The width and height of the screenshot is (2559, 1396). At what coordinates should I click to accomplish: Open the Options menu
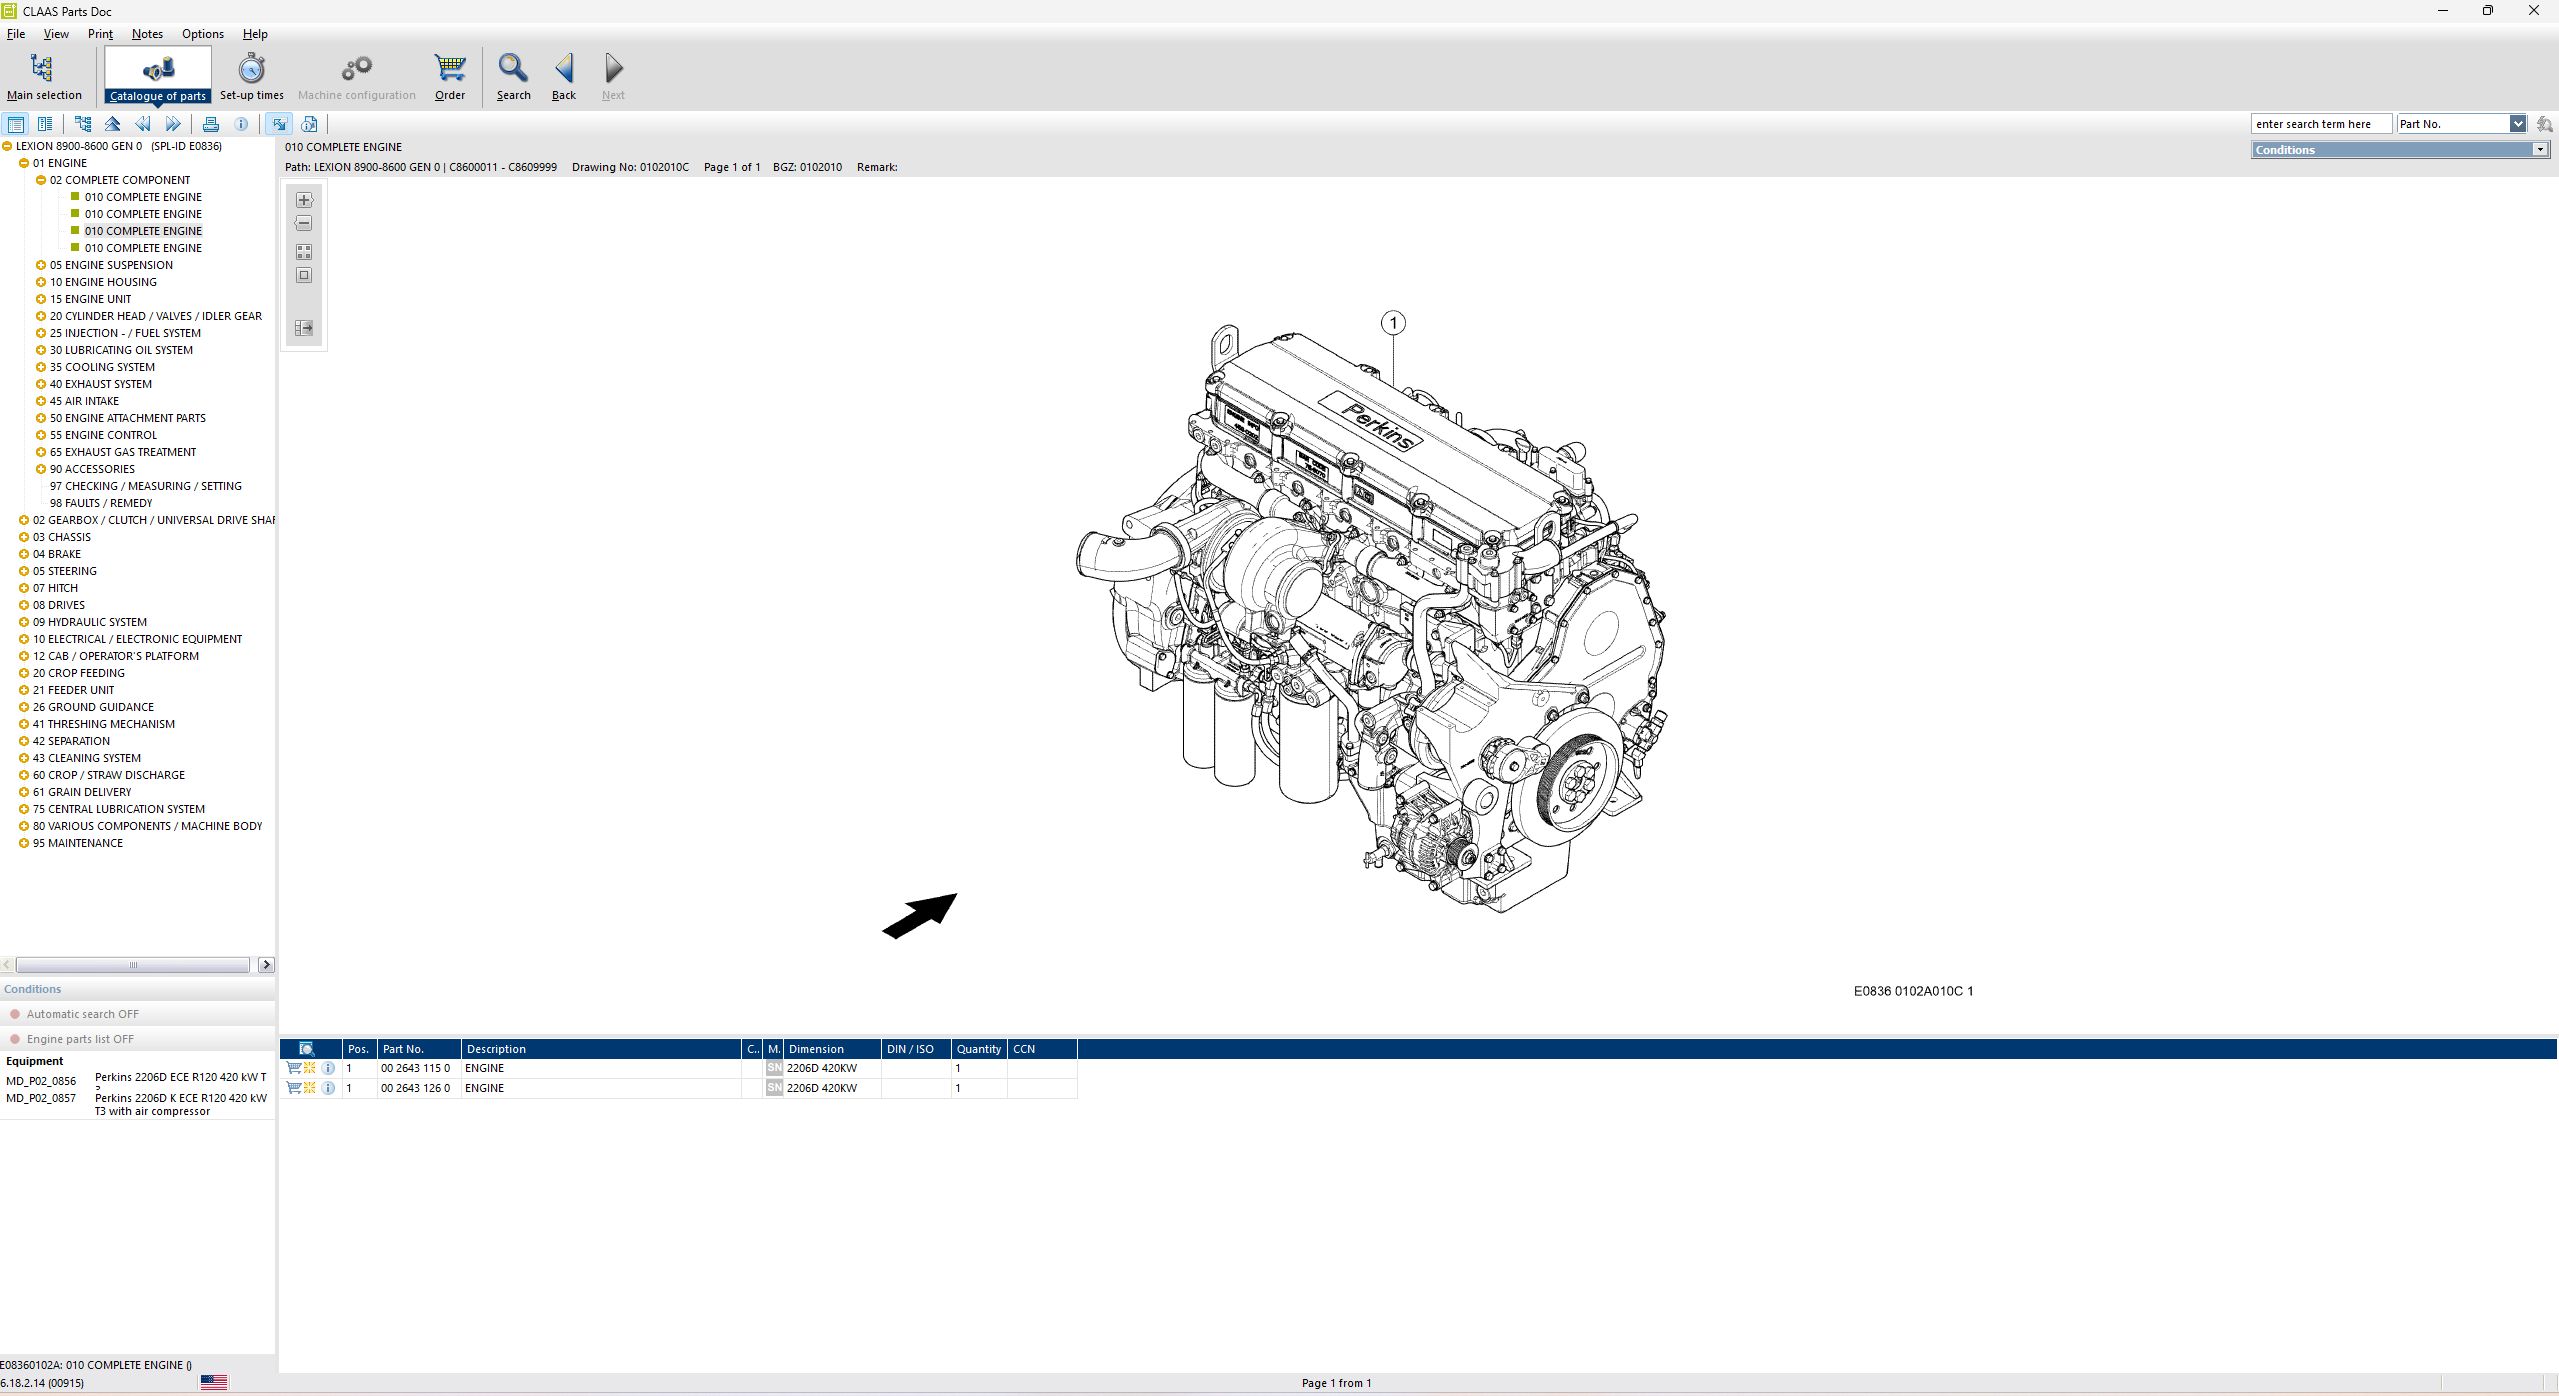[x=203, y=33]
